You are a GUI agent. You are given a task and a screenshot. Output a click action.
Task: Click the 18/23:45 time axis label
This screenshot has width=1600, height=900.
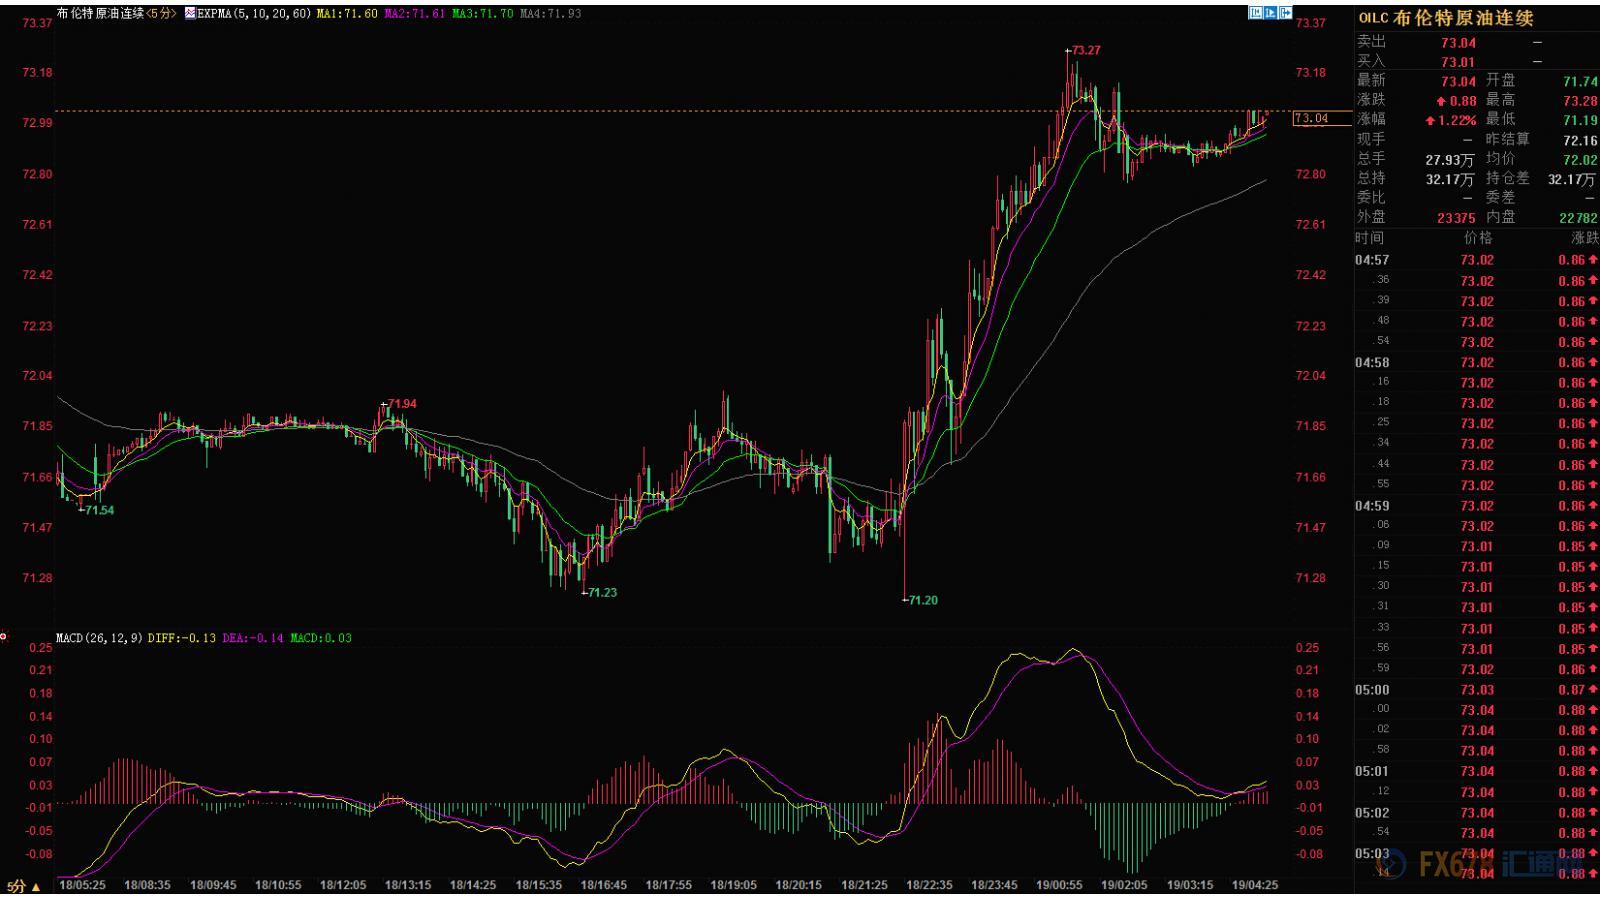pyautogui.click(x=994, y=885)
